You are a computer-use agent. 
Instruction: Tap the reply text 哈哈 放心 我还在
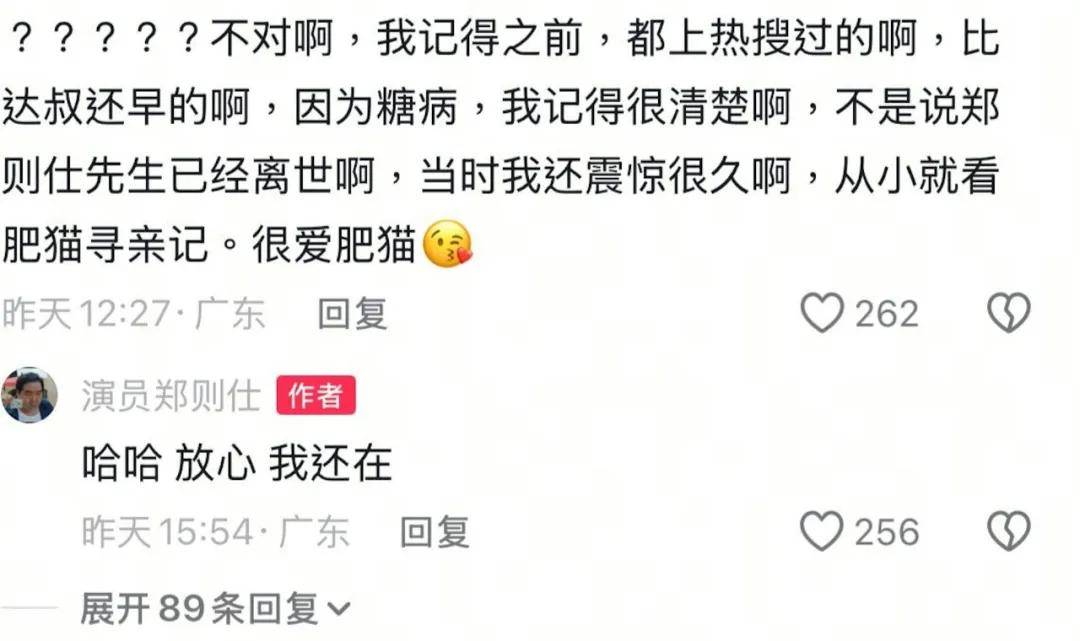click(237, 462)
